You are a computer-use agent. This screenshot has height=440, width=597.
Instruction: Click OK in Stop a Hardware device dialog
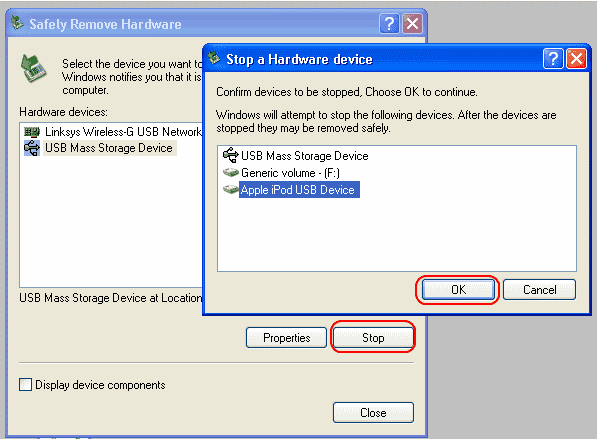click(x=458, y=290)
